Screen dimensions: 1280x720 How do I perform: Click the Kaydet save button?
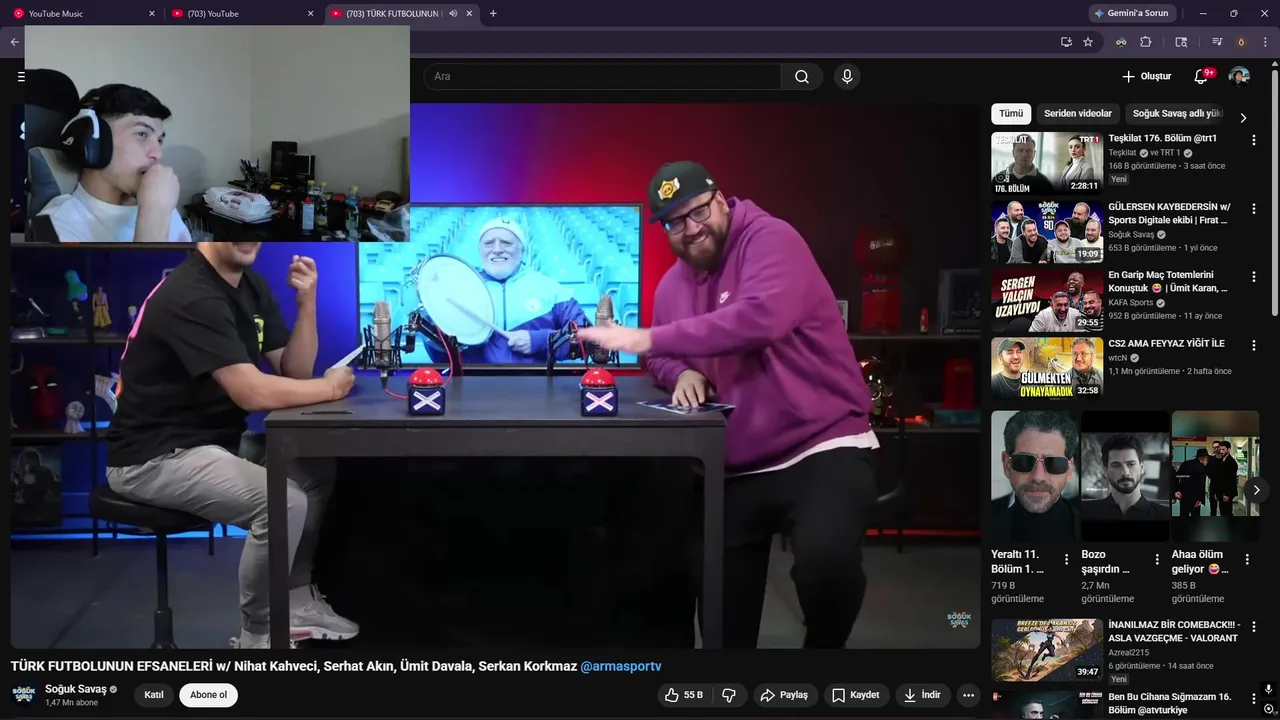pos(857,695)
